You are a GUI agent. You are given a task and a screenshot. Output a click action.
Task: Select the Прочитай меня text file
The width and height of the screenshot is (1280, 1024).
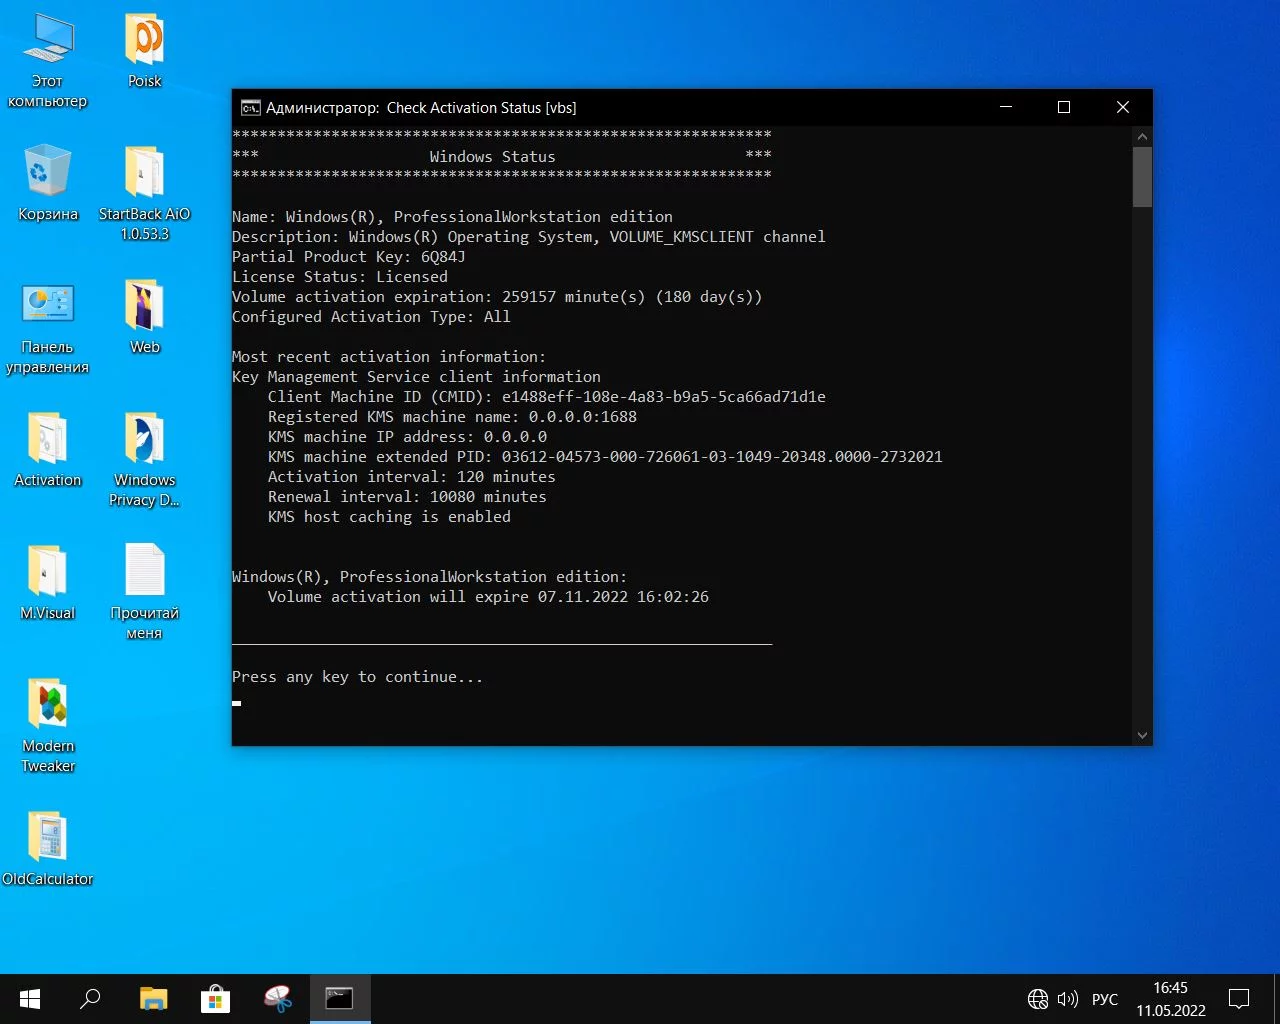click(x=144, y=573)
